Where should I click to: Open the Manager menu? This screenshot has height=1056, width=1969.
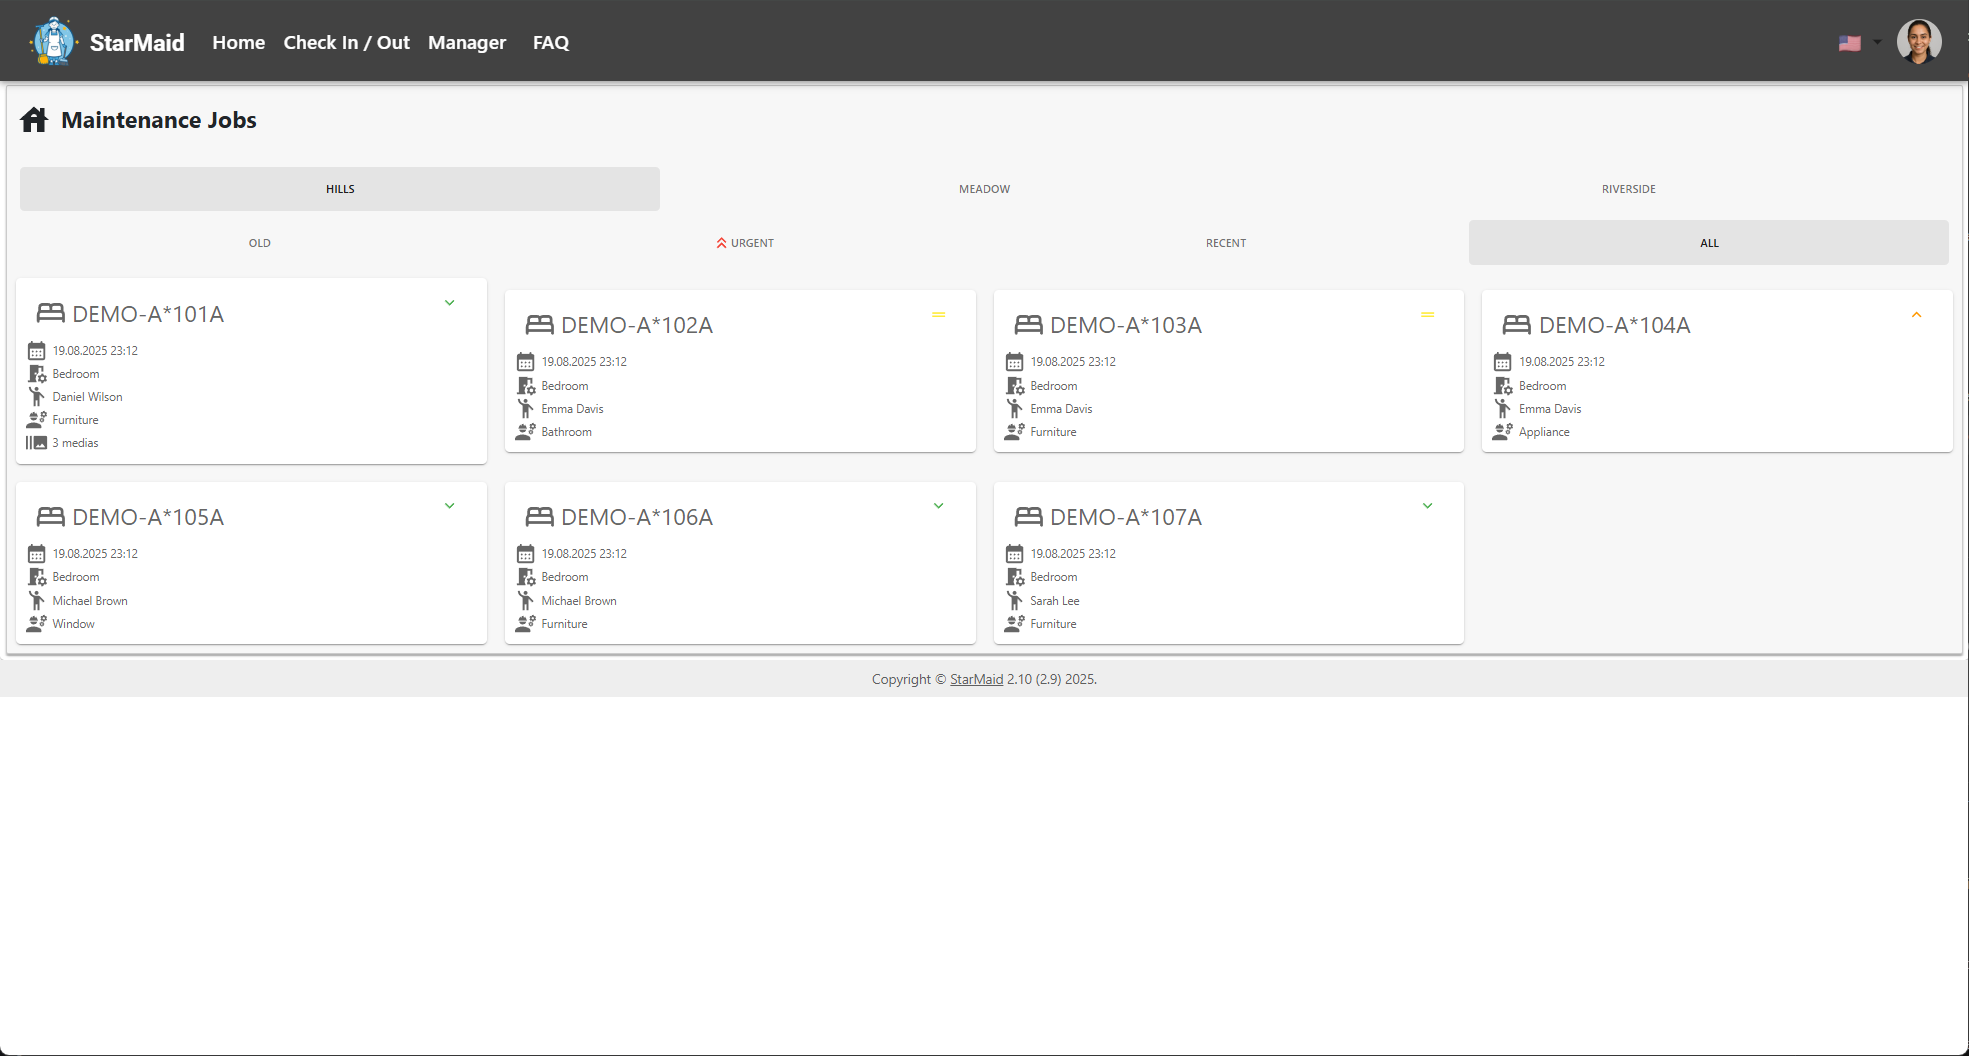coord(467,42)
